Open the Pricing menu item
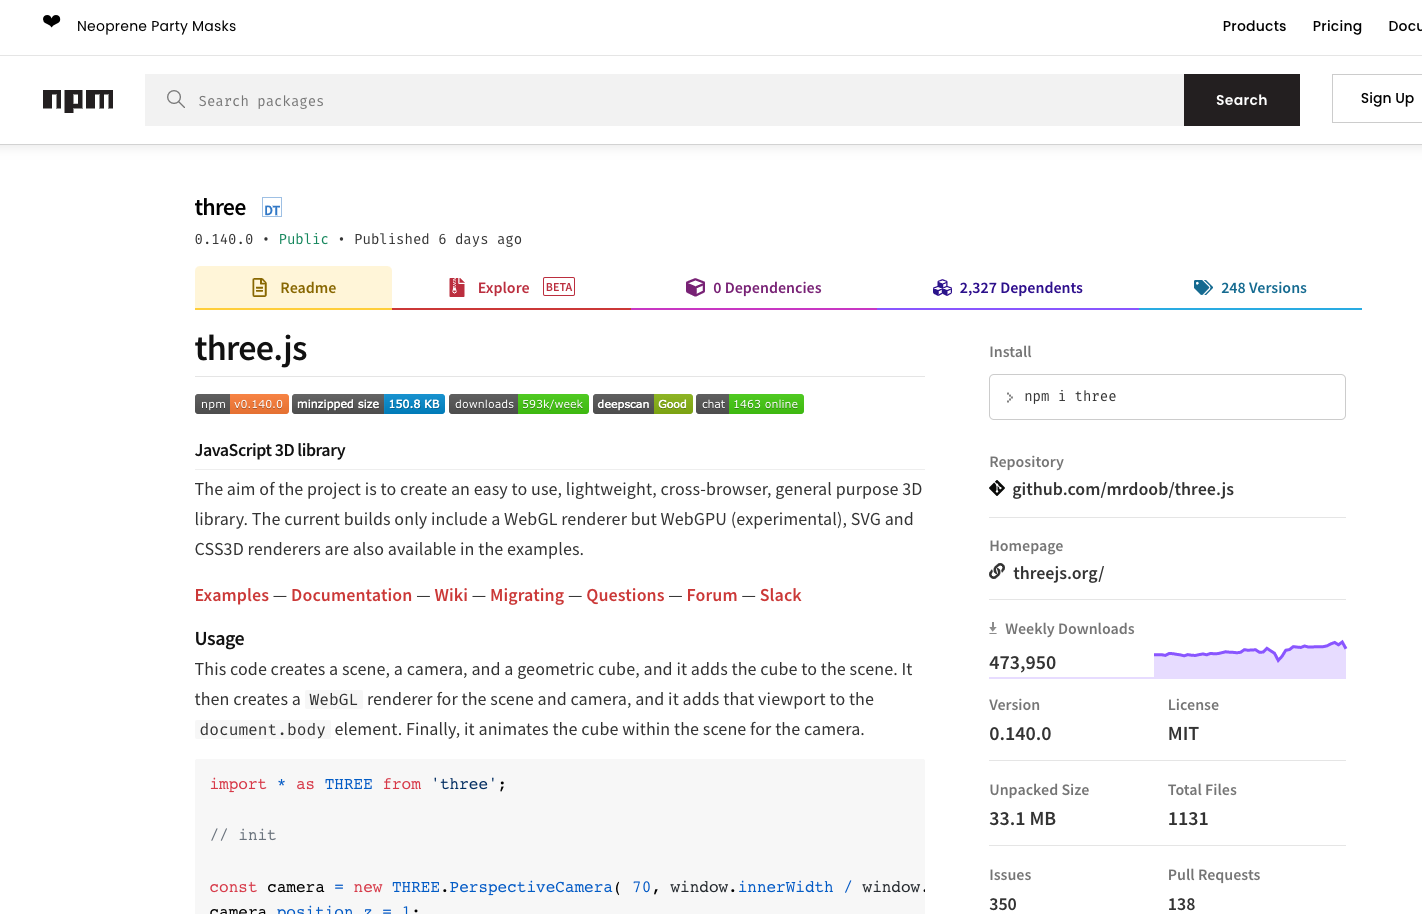Image resolution: width=1422 pixels, height=914 pixels. 1337,26
